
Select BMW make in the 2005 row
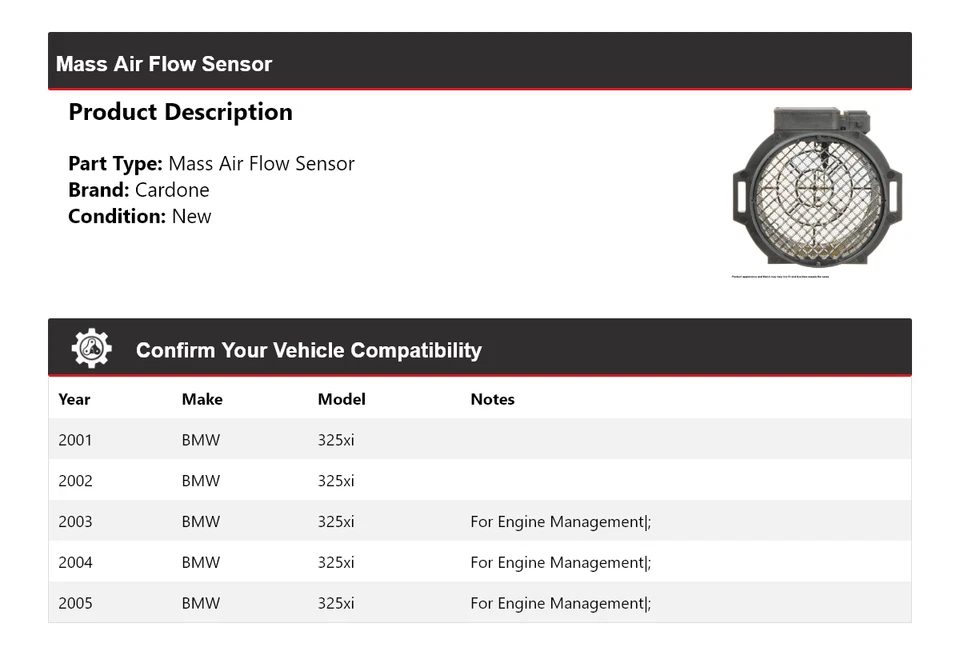pos(201,604)
